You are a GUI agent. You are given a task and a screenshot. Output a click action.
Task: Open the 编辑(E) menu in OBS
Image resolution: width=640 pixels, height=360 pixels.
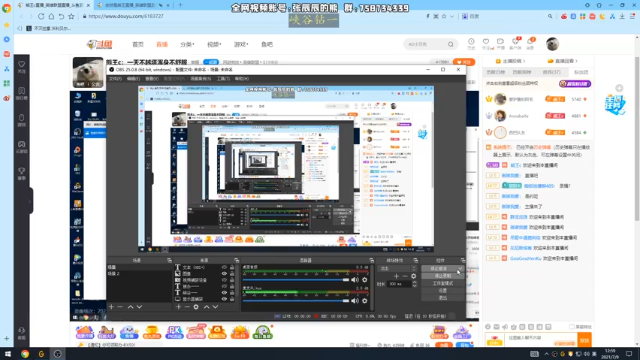(x=133, y=79)
